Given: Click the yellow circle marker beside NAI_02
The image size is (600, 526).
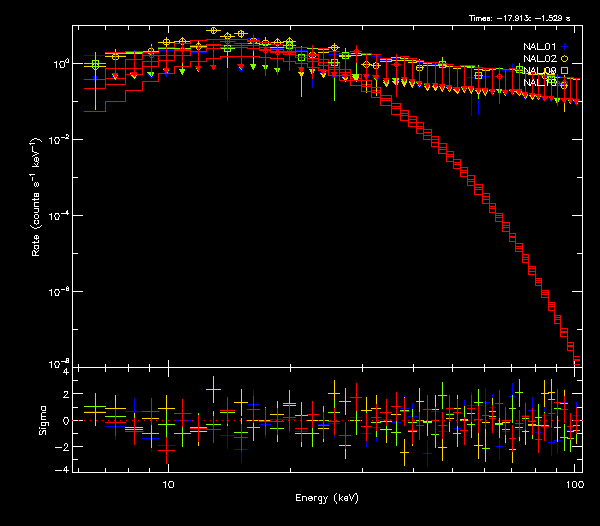Looking at the screenshot, I should (565, 59).
